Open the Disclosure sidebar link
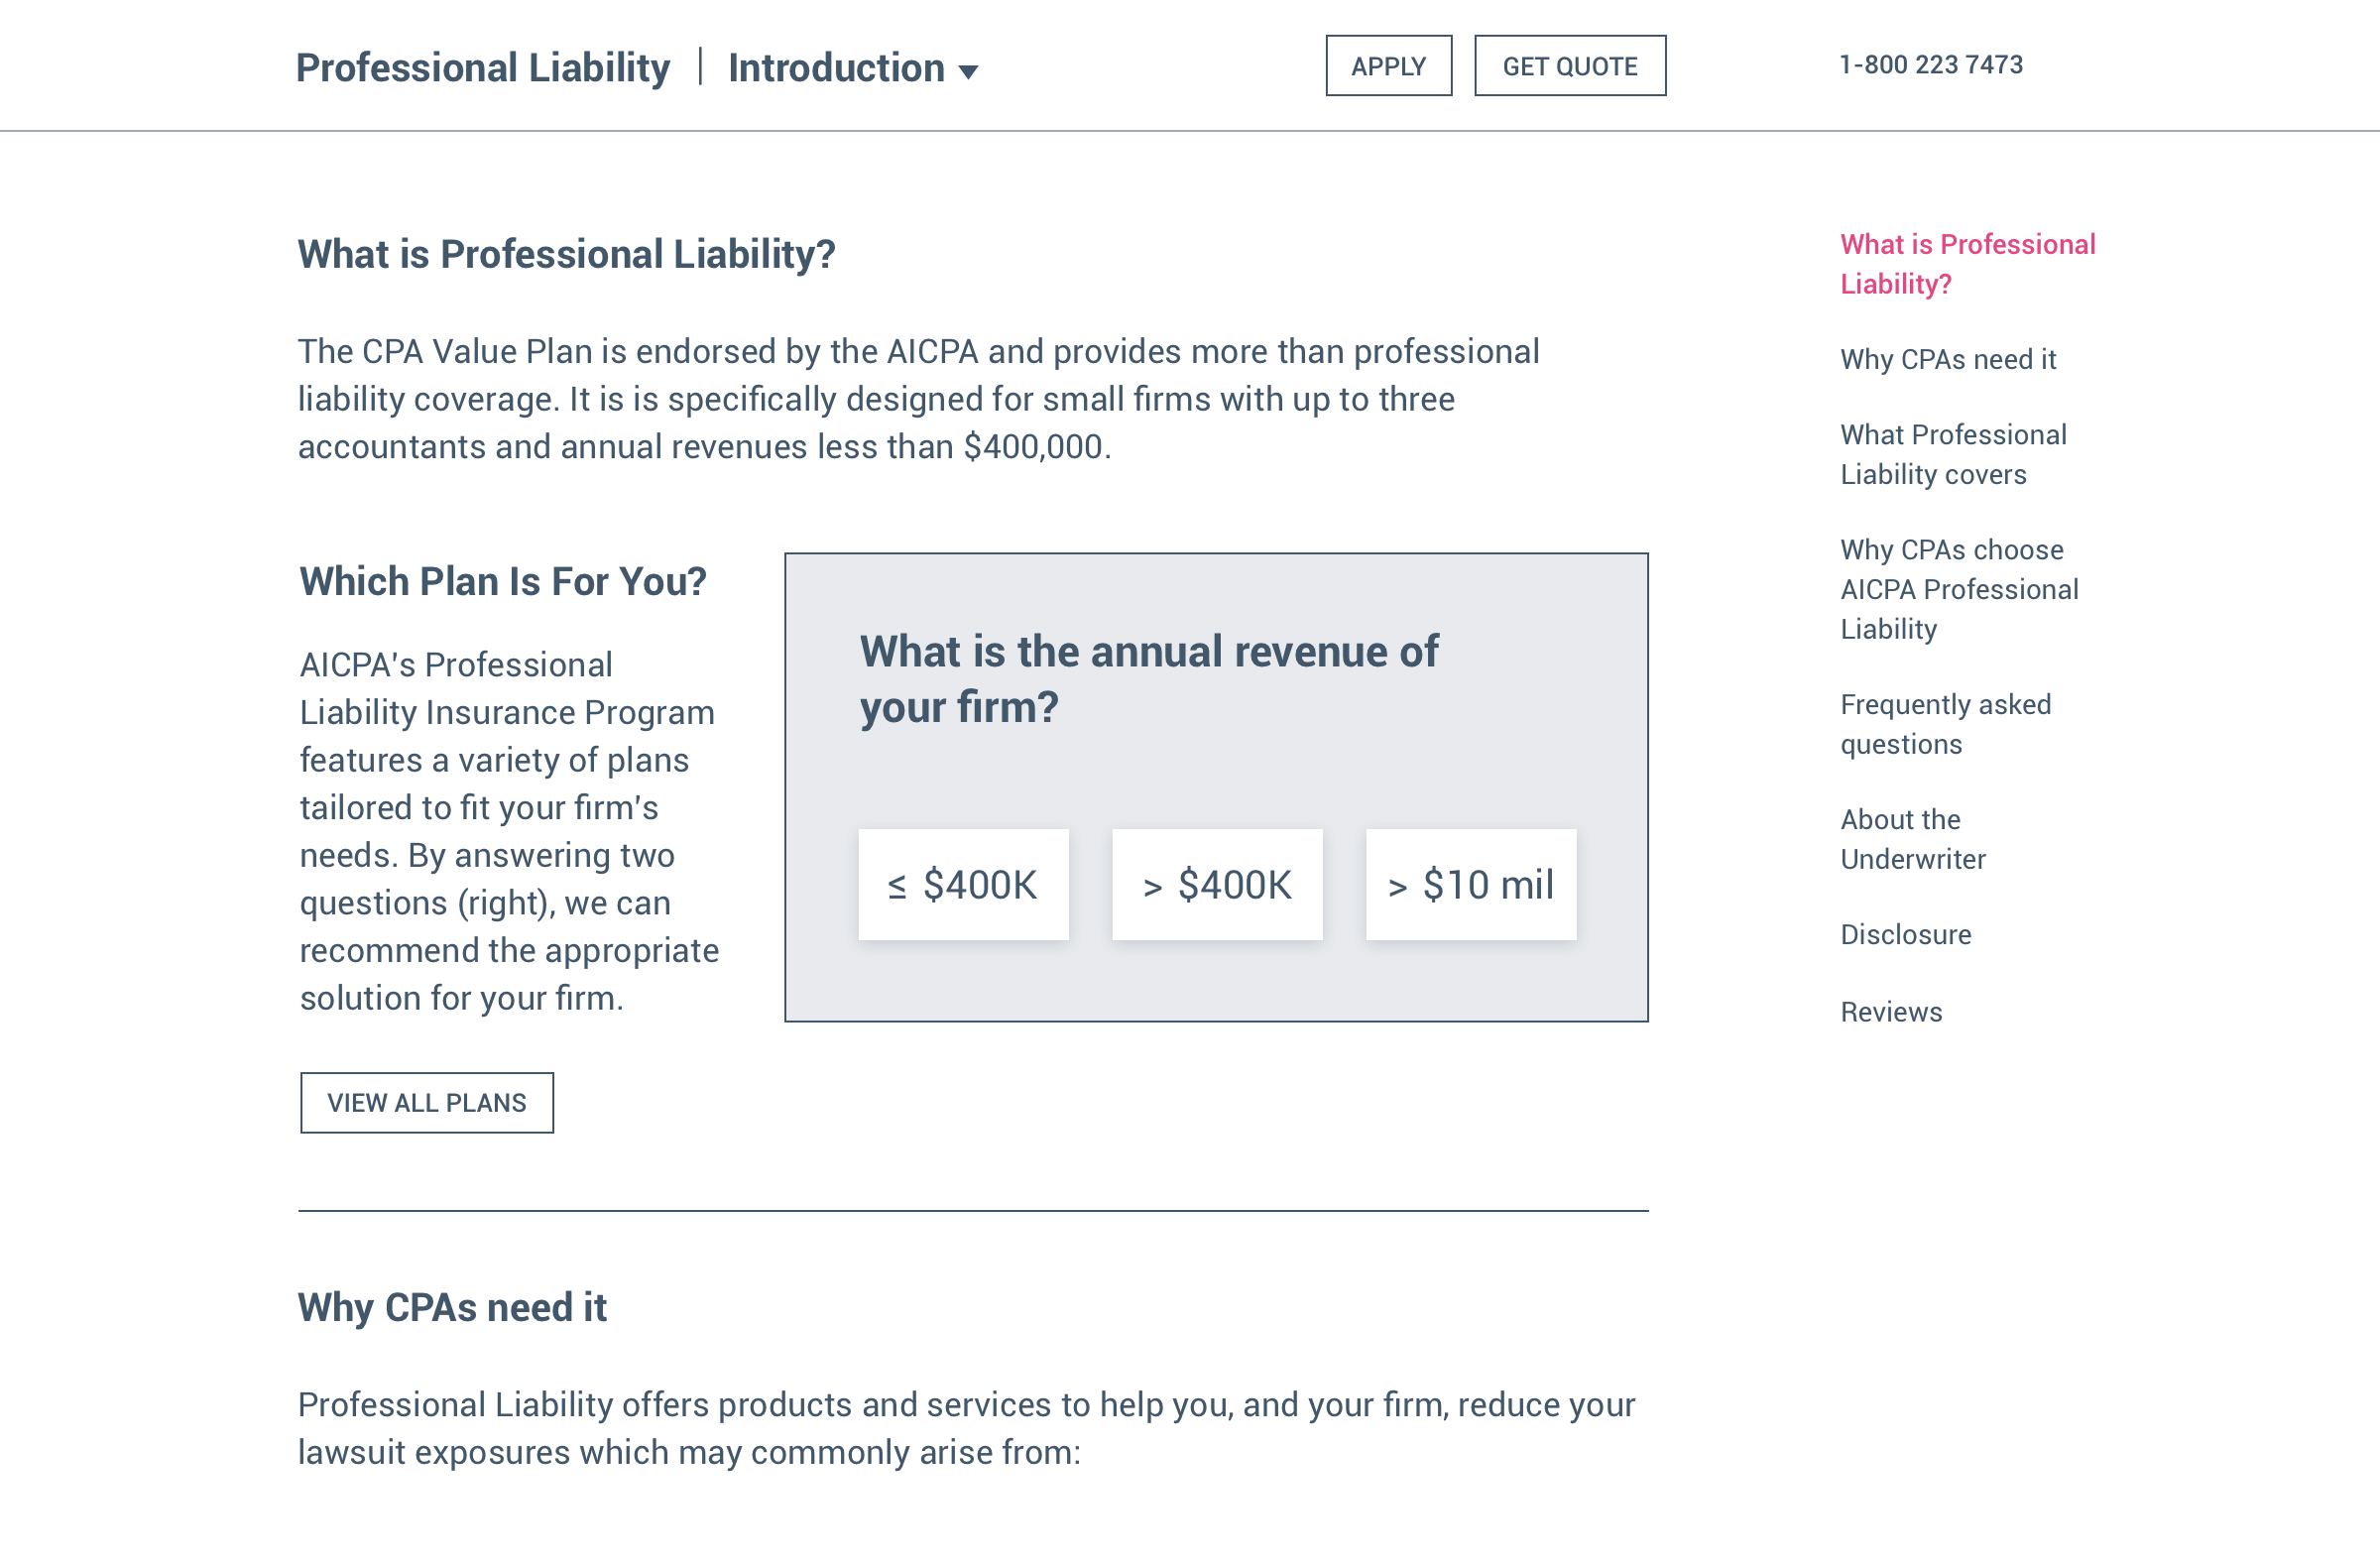This screenshot has width=2380, height=1567. (1905, 934)
